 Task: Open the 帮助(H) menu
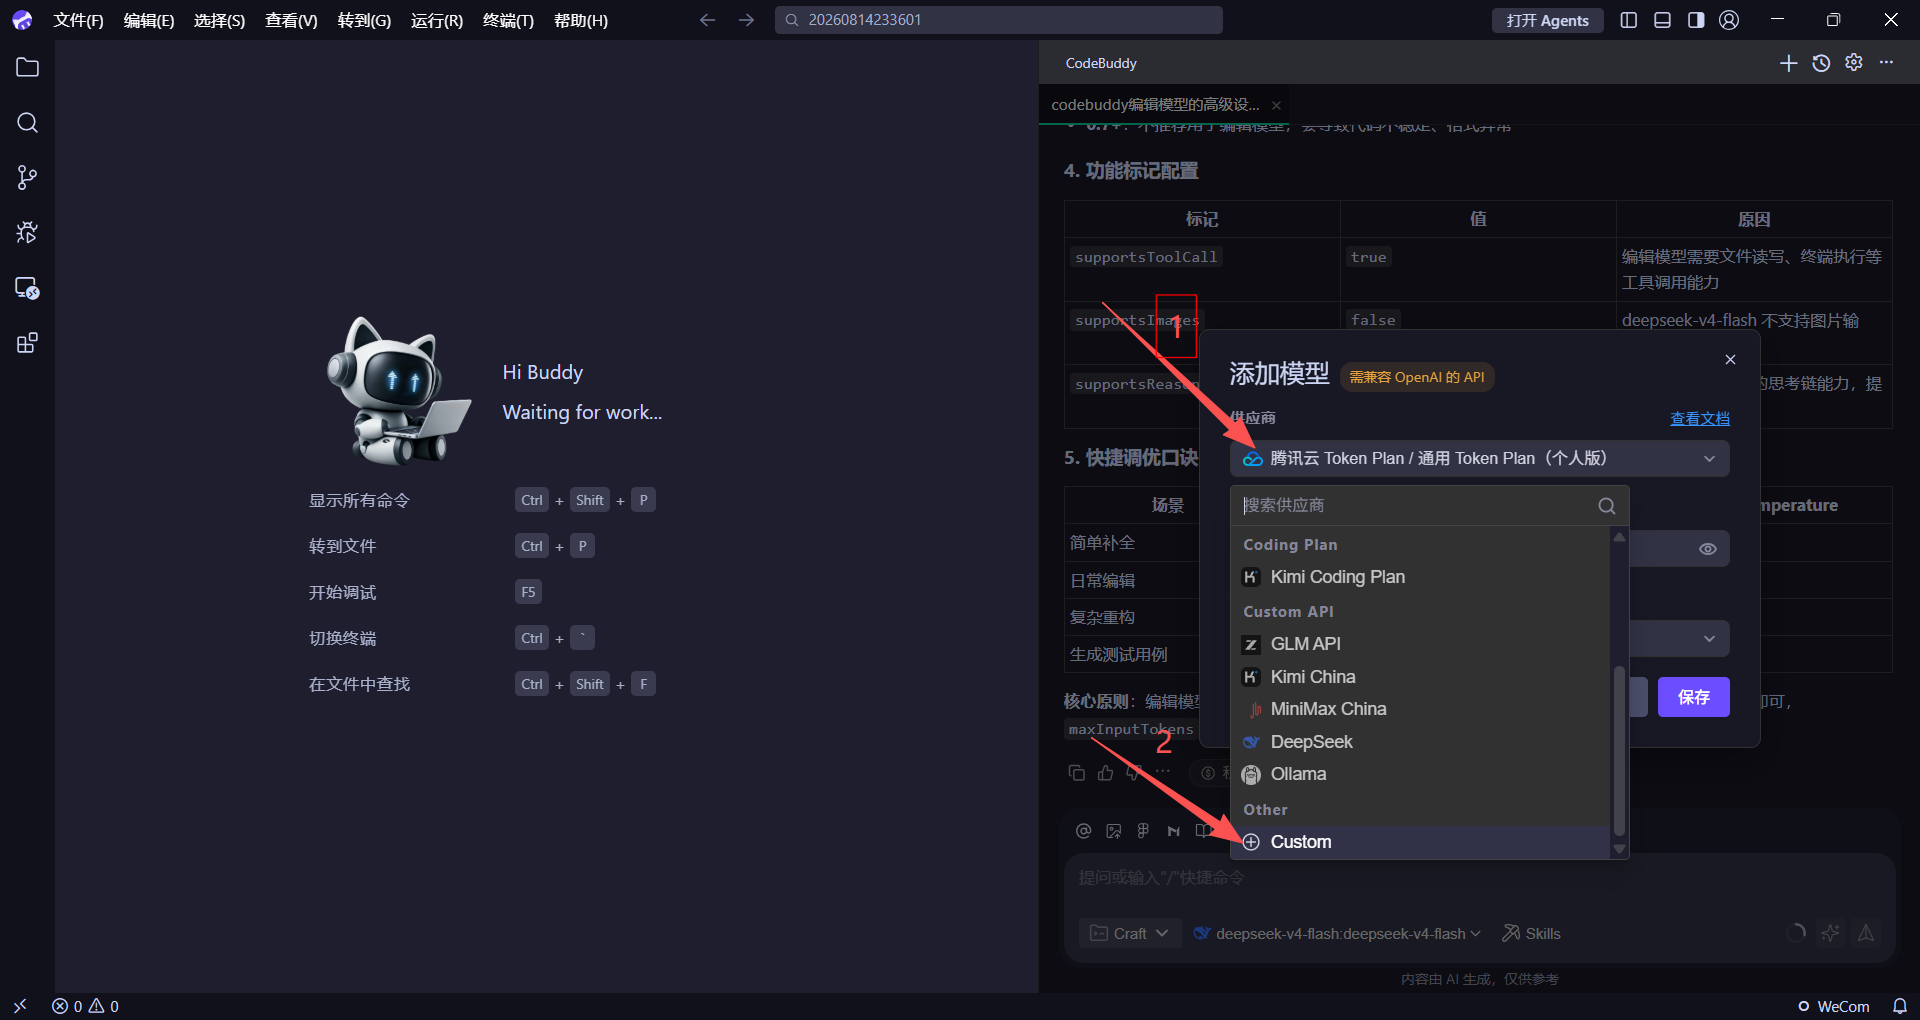pos(581,20)
